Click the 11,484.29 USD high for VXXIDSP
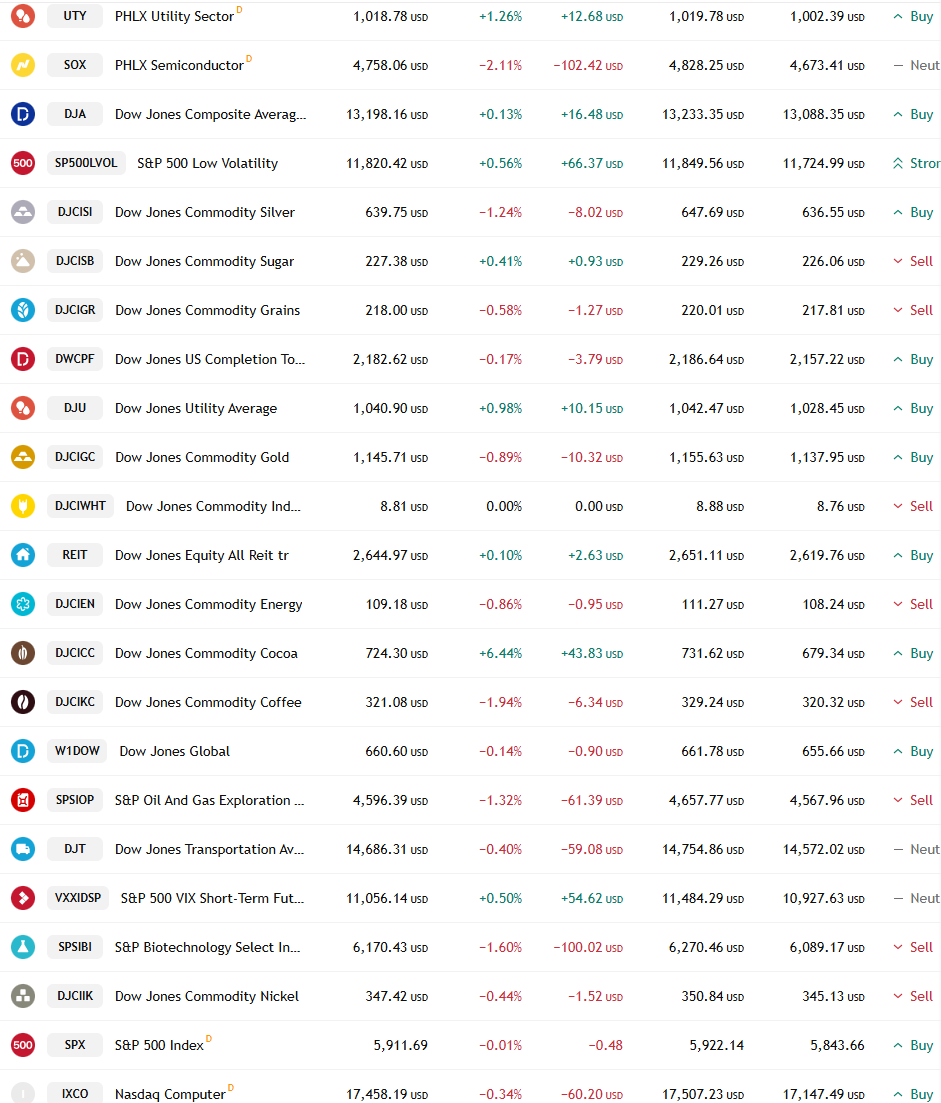 (703, 899)
